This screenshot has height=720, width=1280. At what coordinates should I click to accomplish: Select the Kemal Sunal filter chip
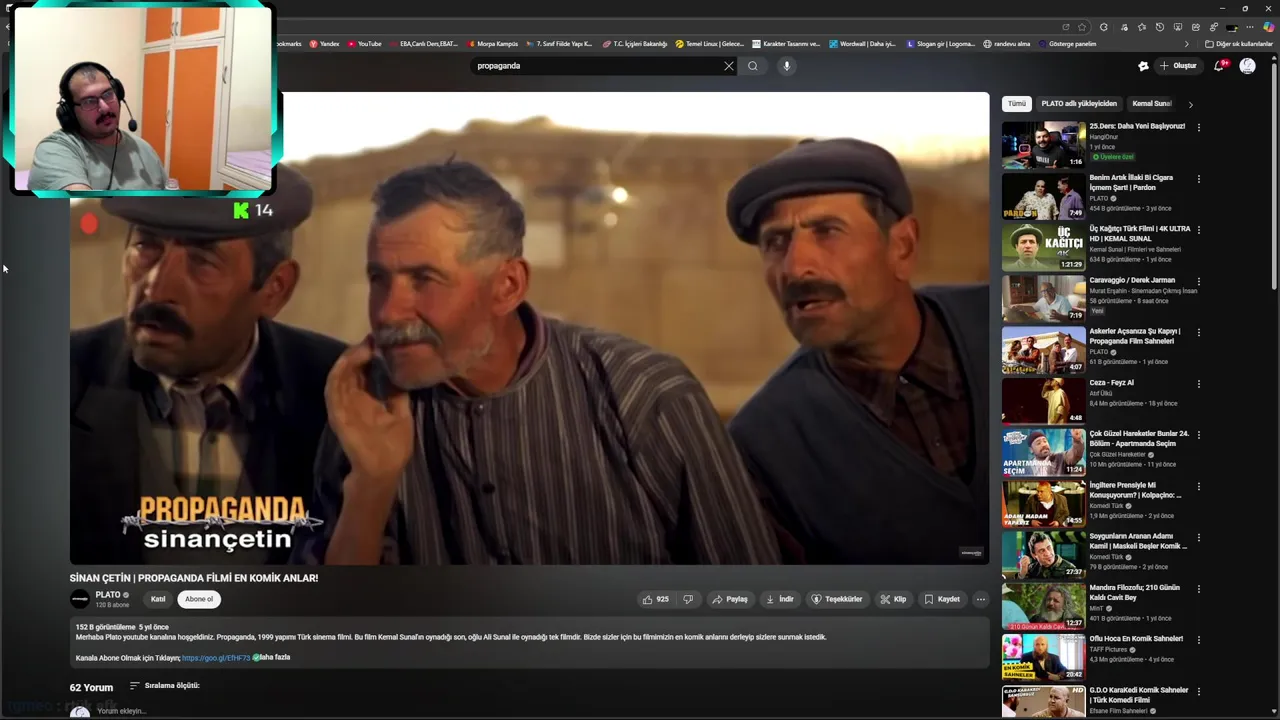[1151, 104]
